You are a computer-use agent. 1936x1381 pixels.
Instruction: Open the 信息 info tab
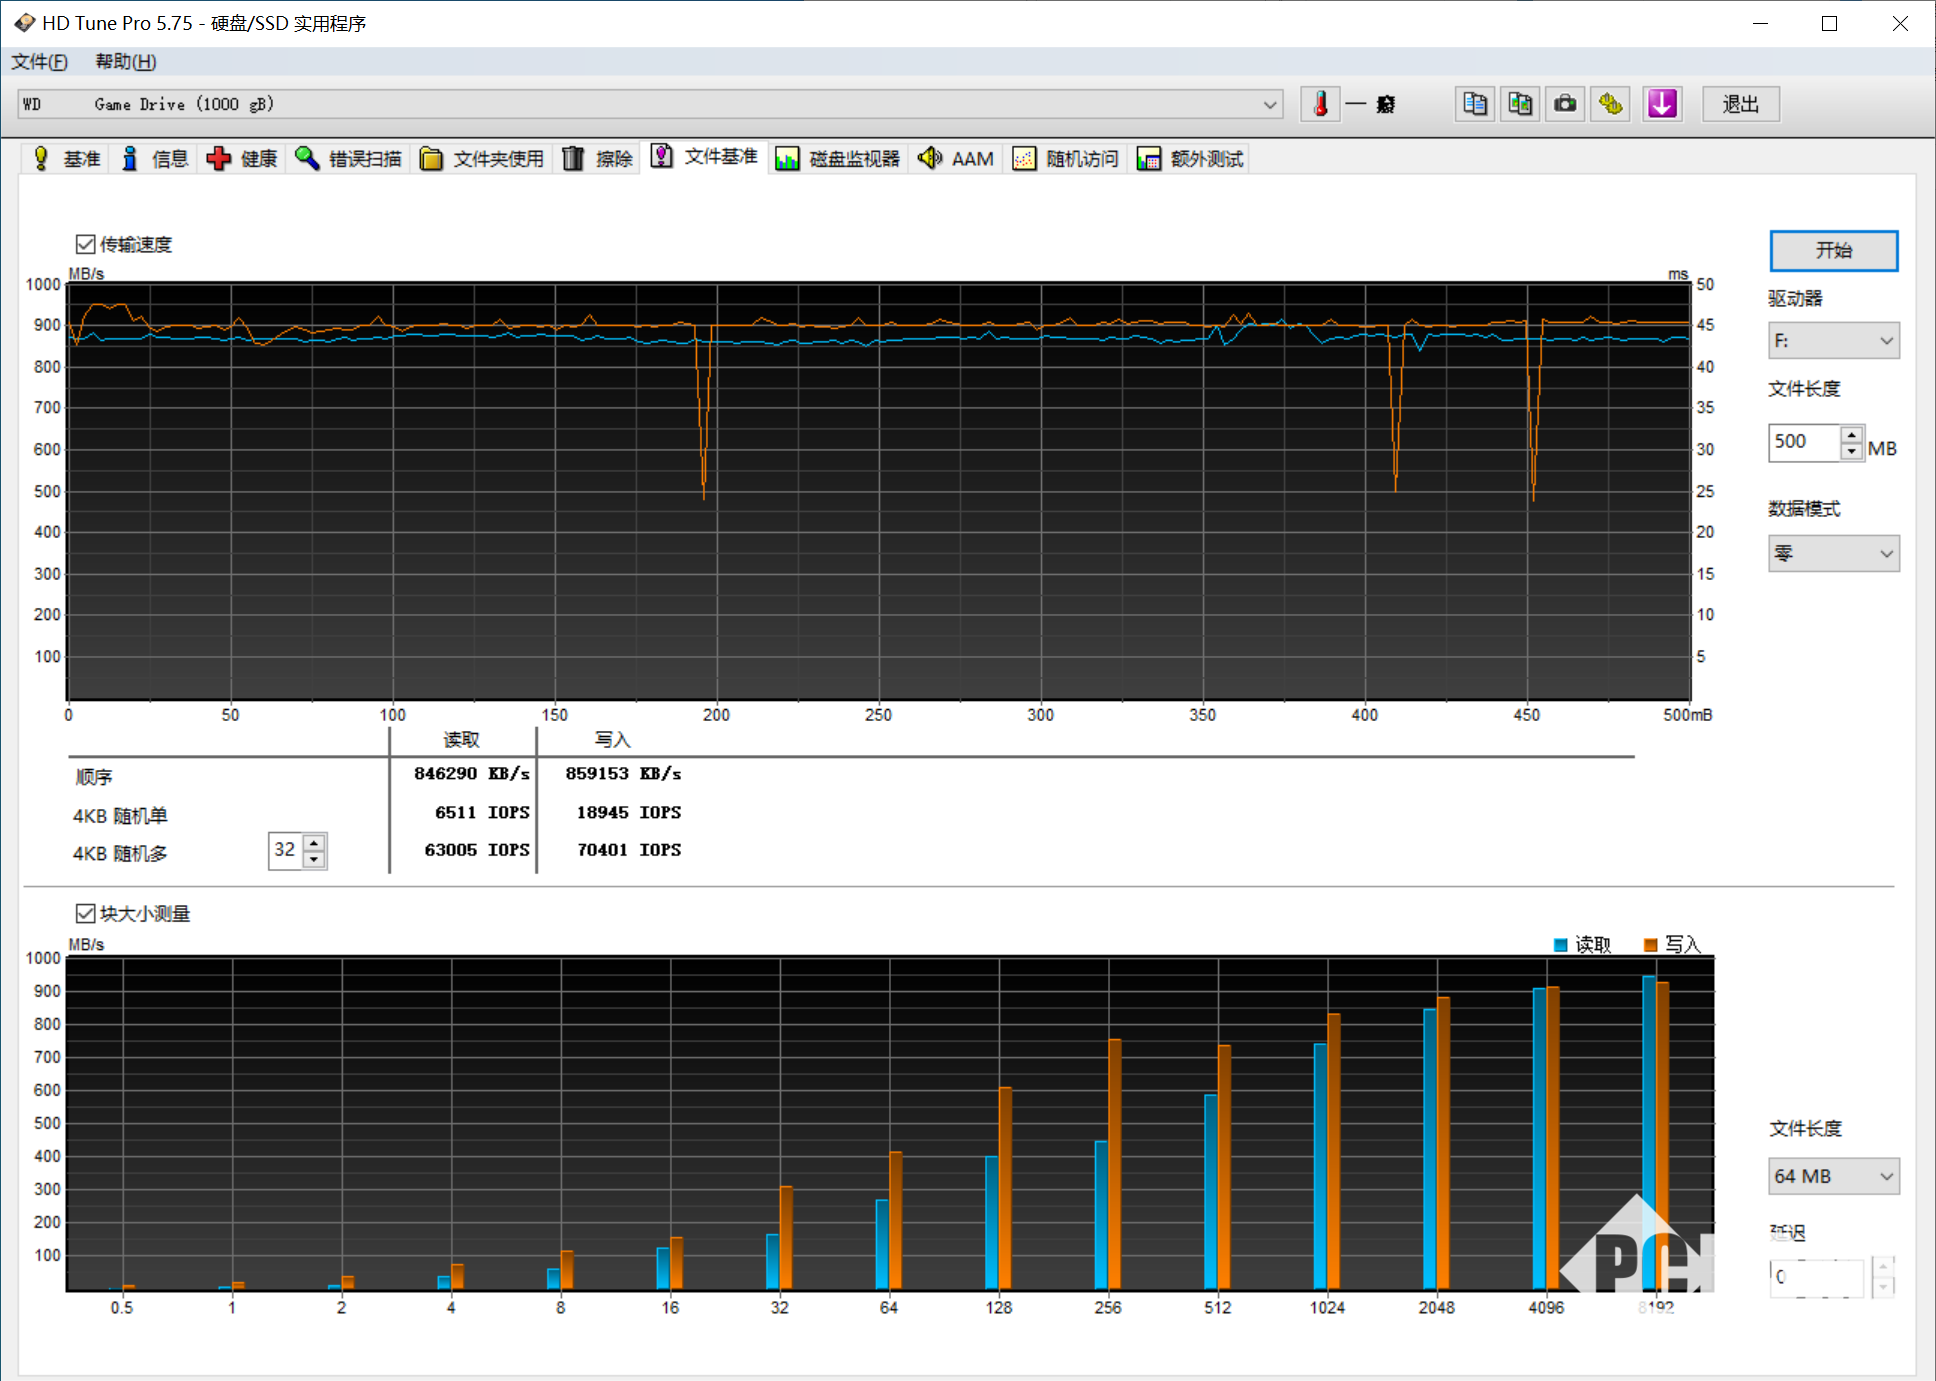point(155,159)
